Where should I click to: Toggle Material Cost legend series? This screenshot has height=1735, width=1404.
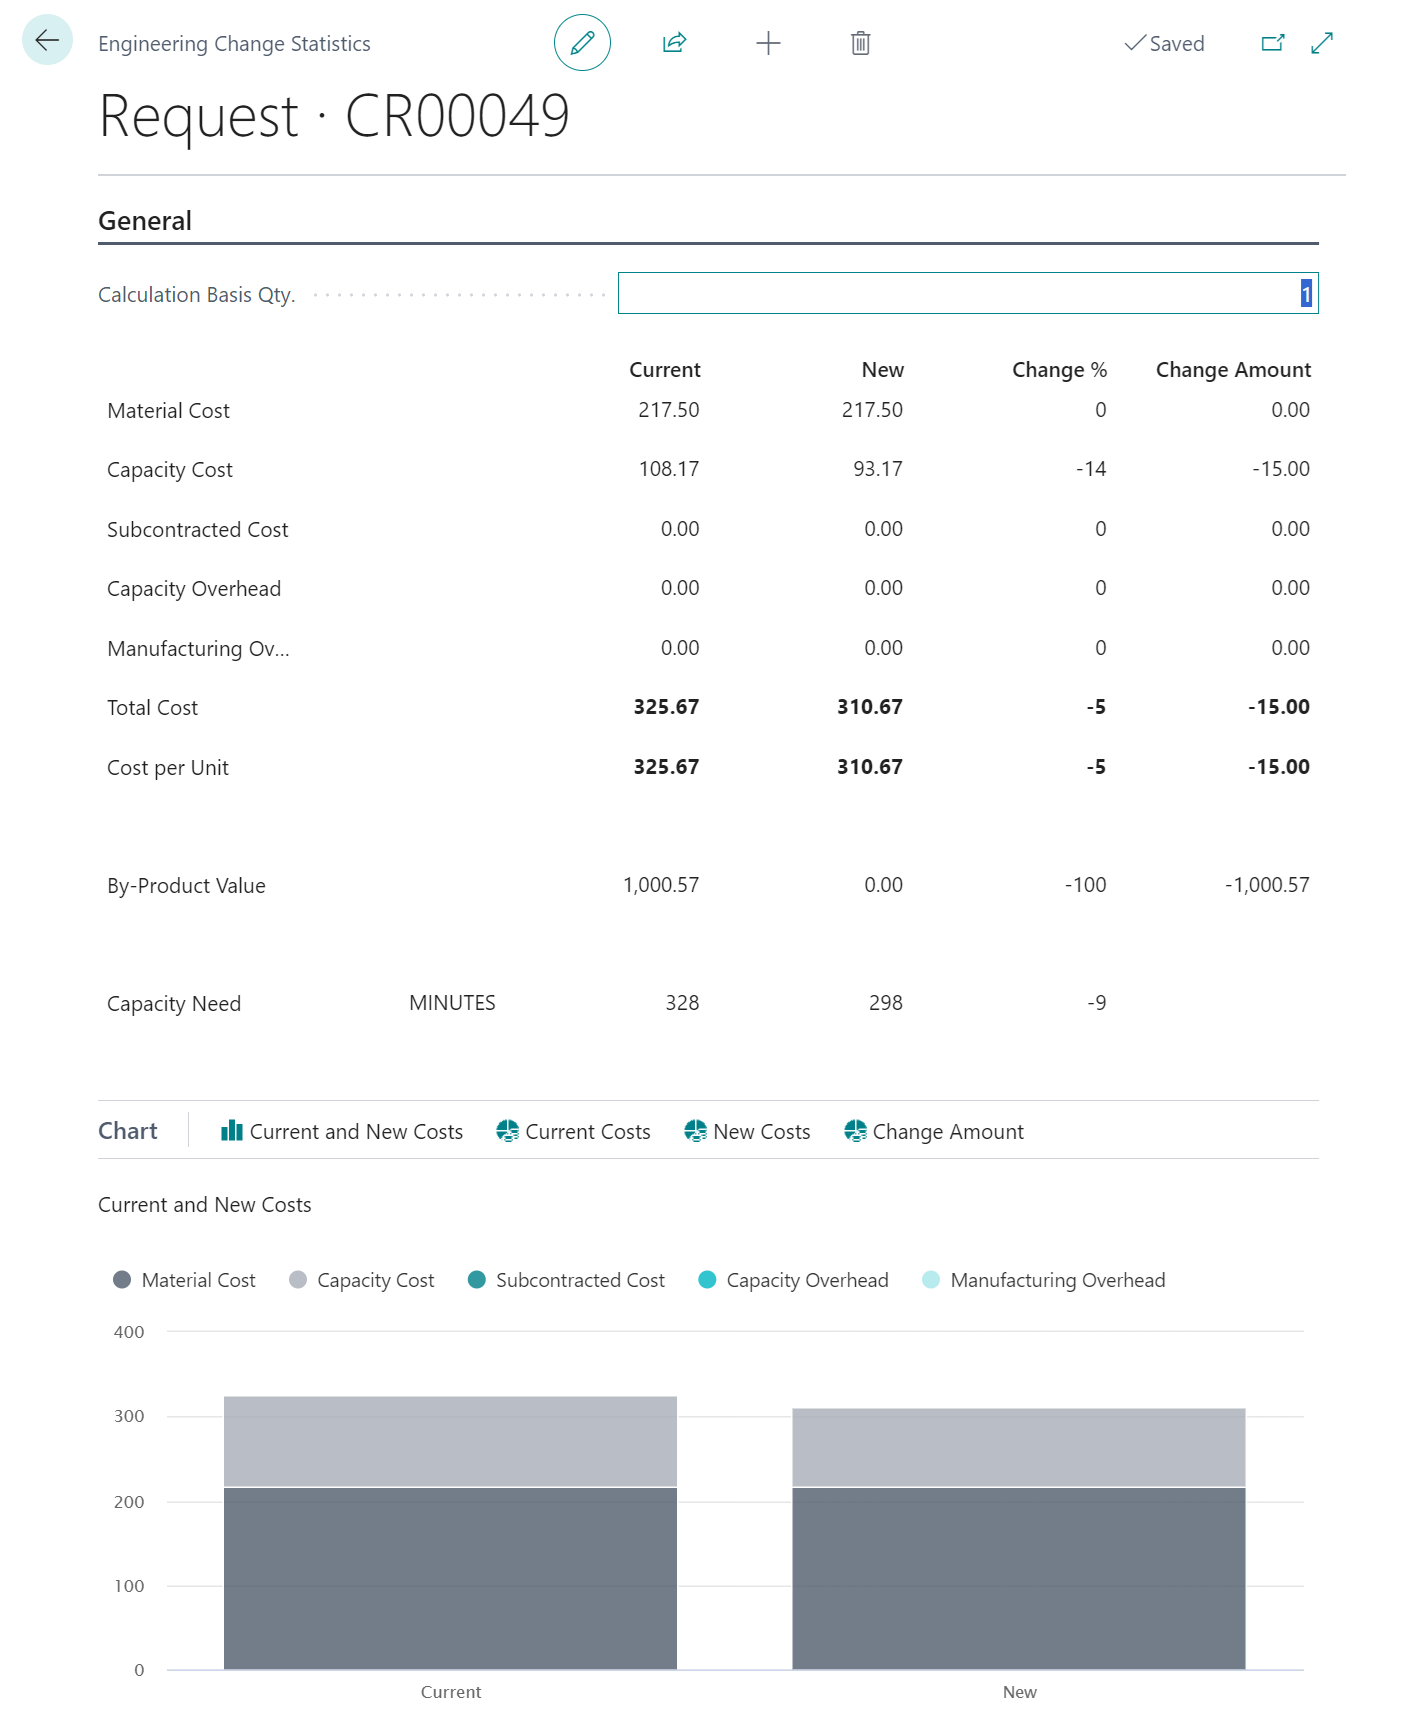coord(185,1280)
